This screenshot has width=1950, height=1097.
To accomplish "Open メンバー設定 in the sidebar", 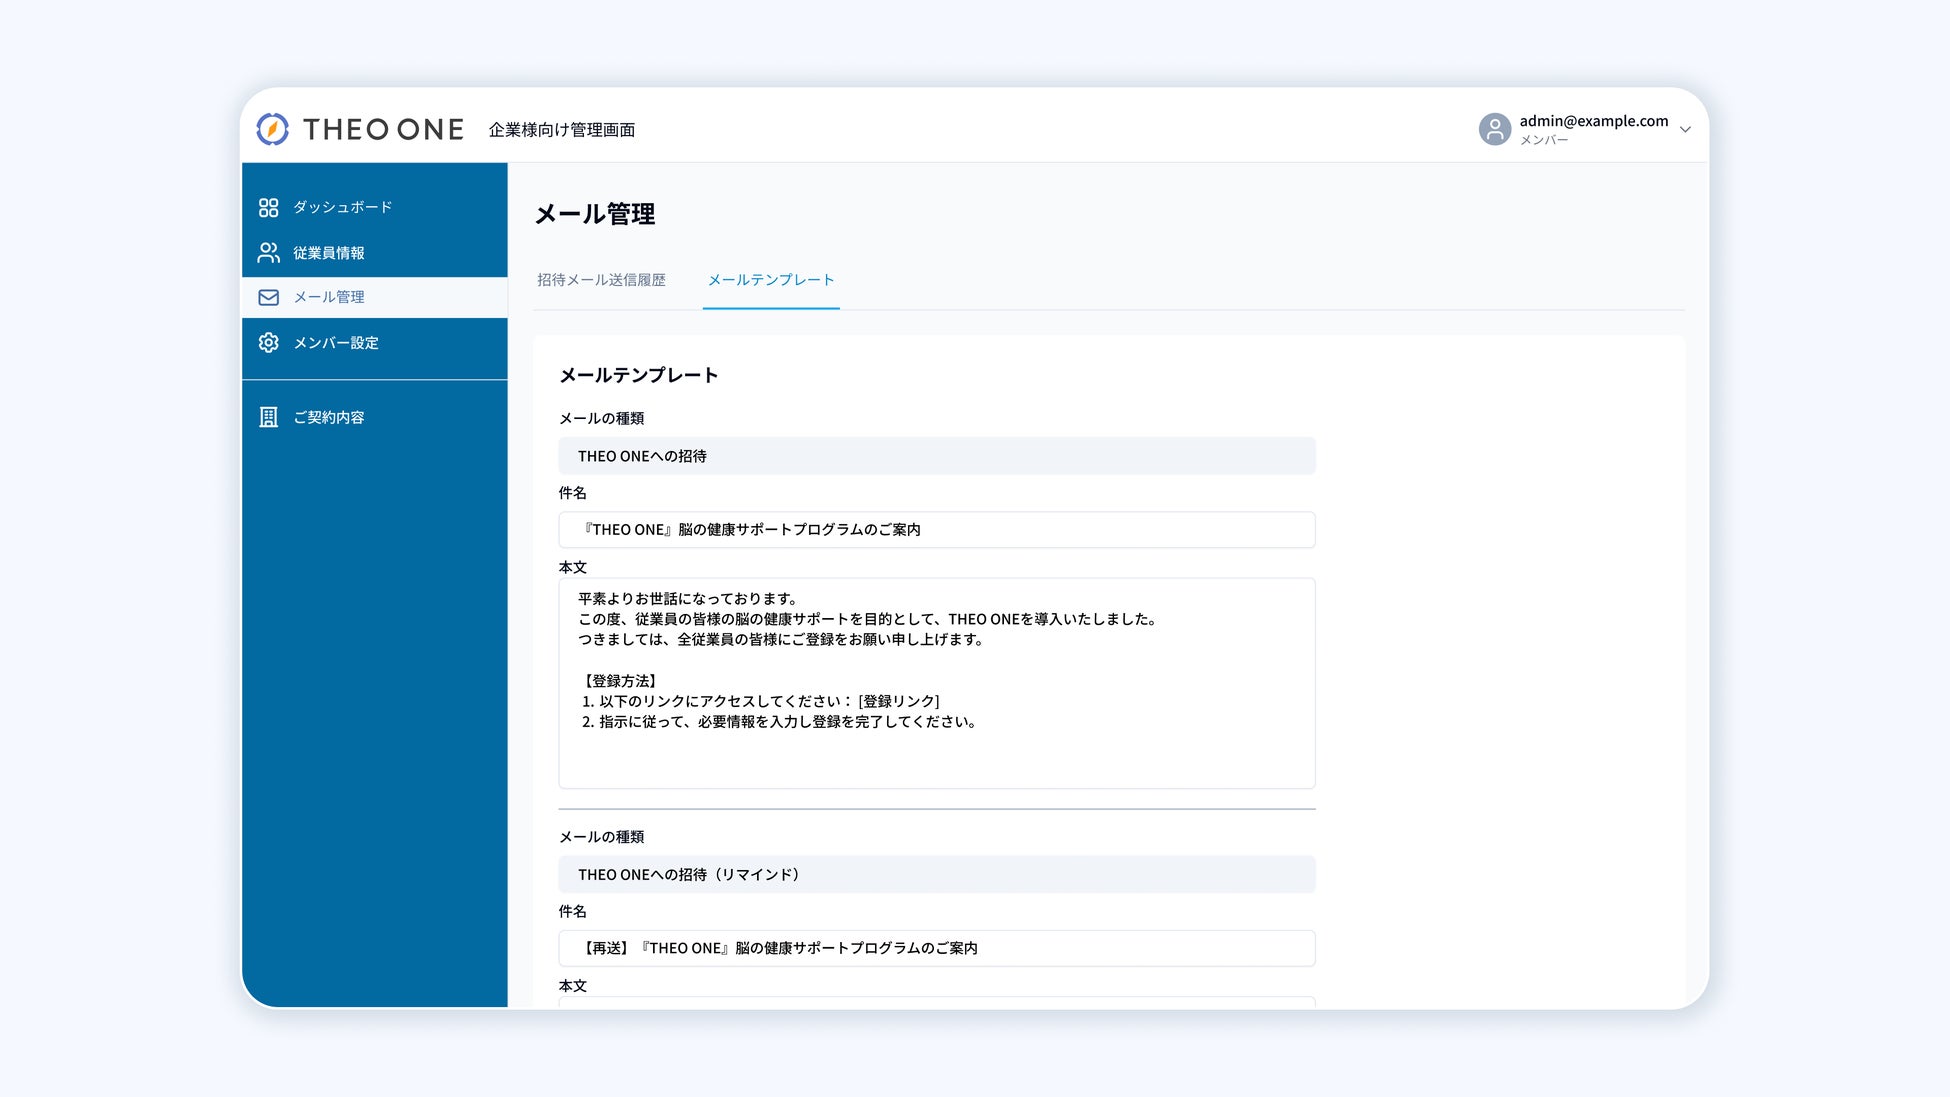I will (x=375, y=343).
